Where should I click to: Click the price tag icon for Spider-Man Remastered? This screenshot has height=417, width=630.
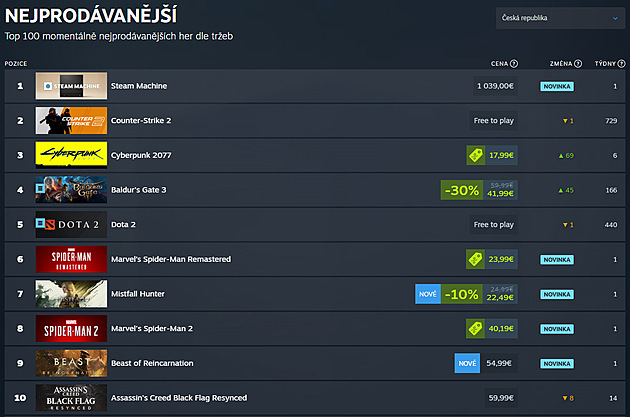tap(475, 259)
